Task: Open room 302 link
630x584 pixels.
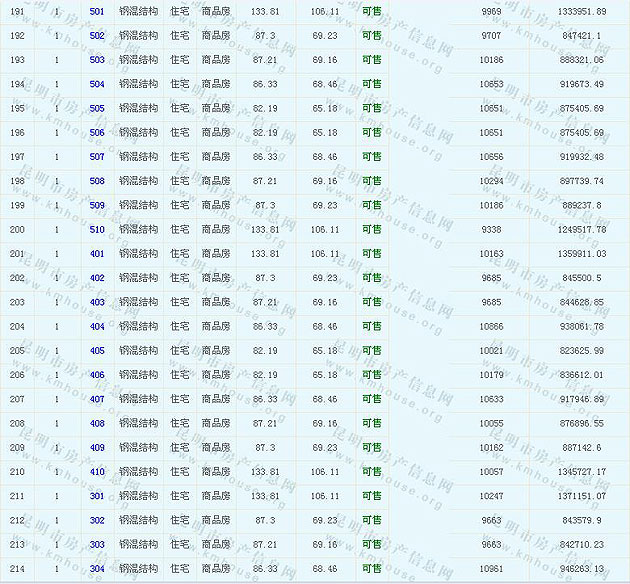Action: coord(96,520)
